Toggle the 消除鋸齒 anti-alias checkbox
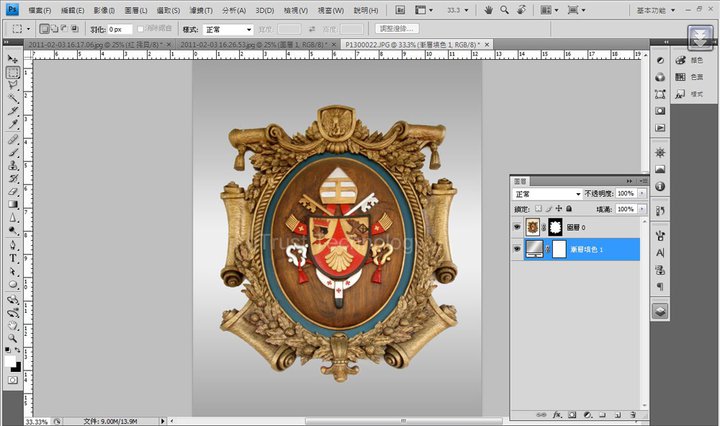This screenshot has width=720, height=426. [141, 29]
